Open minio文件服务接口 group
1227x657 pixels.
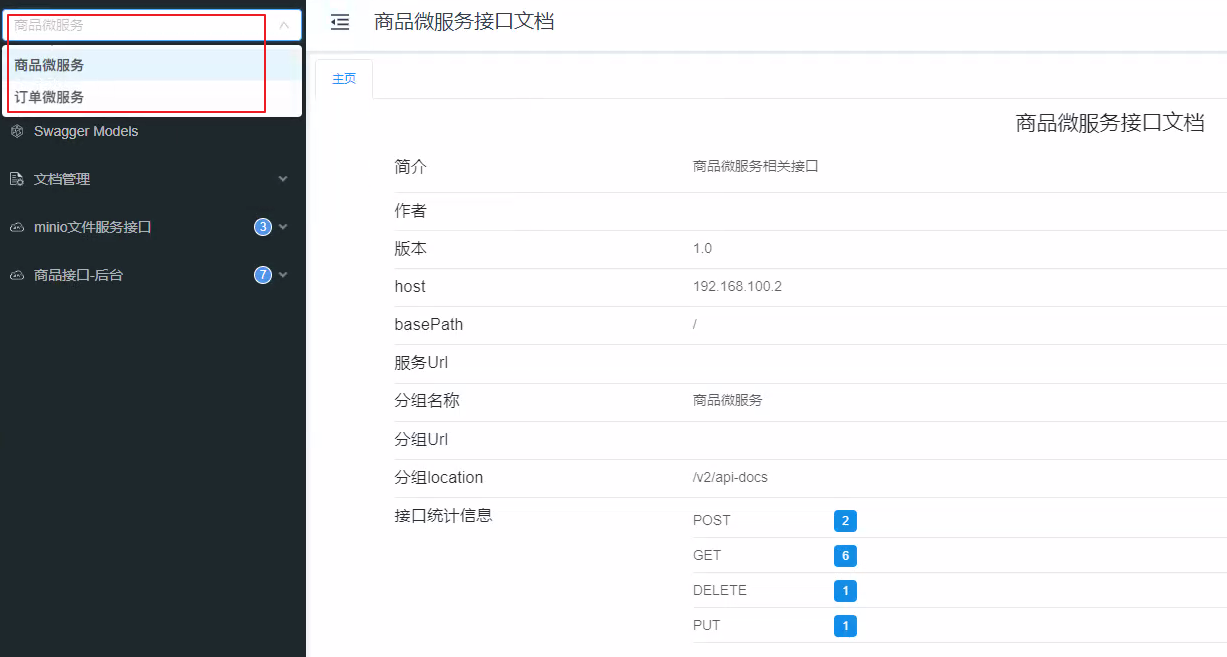pos(152,227)
